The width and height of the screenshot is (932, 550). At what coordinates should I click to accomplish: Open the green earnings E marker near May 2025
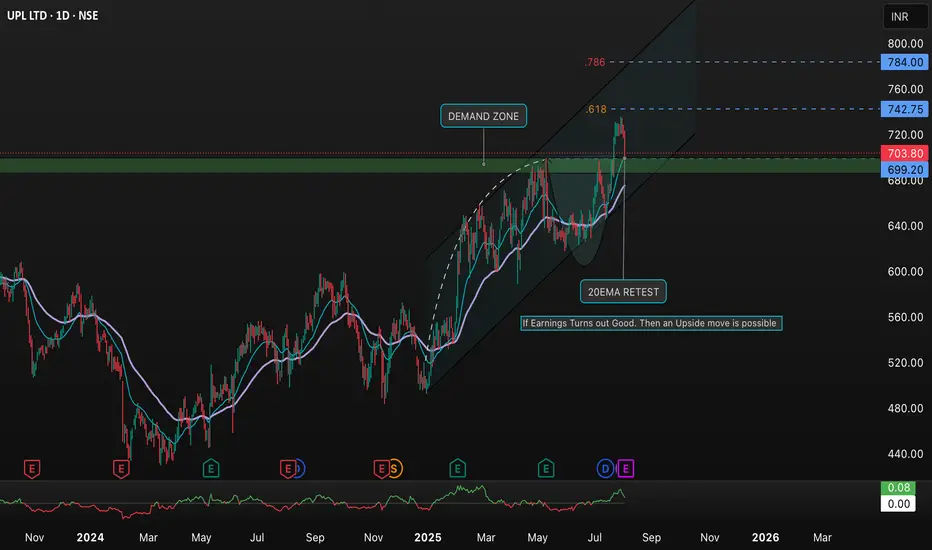click(546, 469)
